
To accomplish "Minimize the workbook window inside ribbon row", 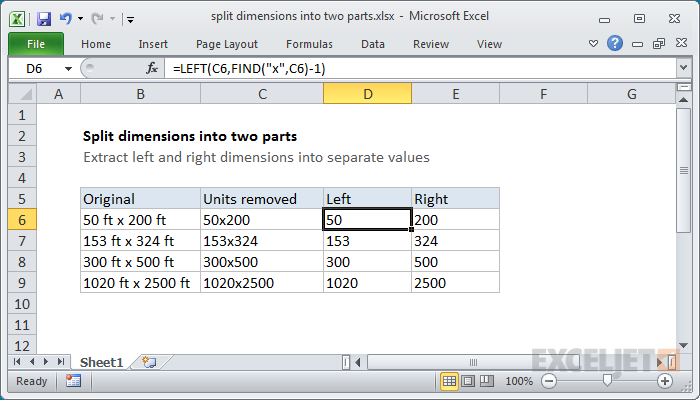I will (638, 44).
